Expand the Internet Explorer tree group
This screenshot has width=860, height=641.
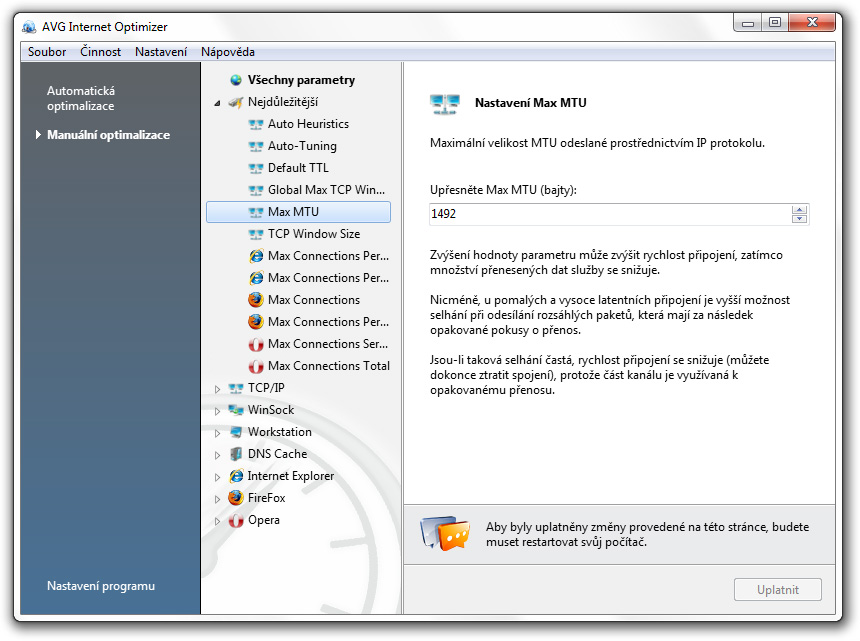[217, 477]
